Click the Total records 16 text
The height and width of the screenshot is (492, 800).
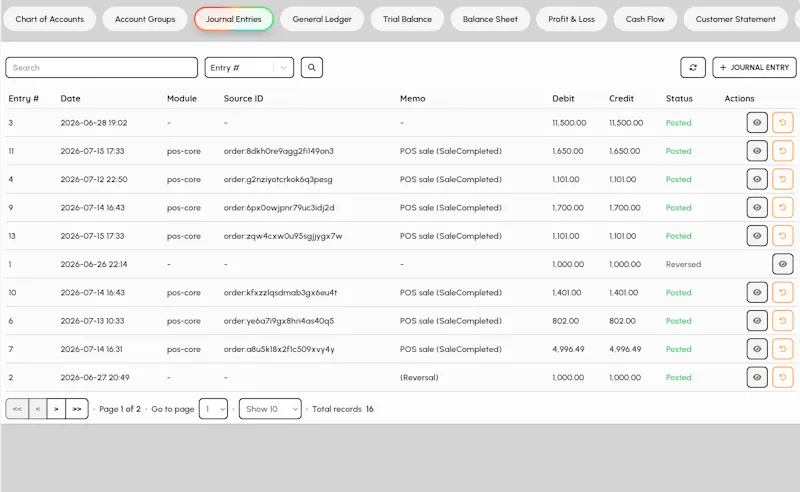pyautogui.click(x=343, y=409)
